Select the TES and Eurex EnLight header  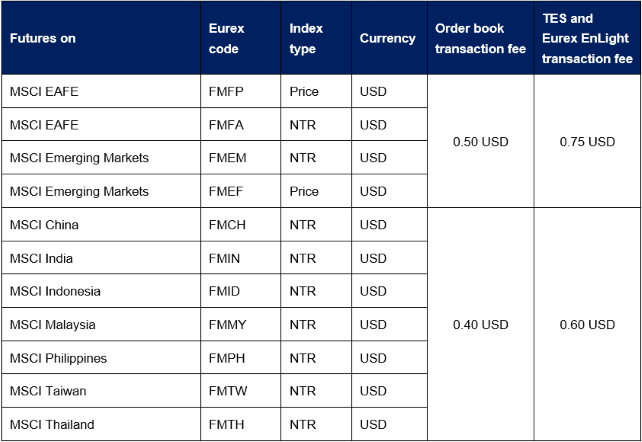click(587, 39)
